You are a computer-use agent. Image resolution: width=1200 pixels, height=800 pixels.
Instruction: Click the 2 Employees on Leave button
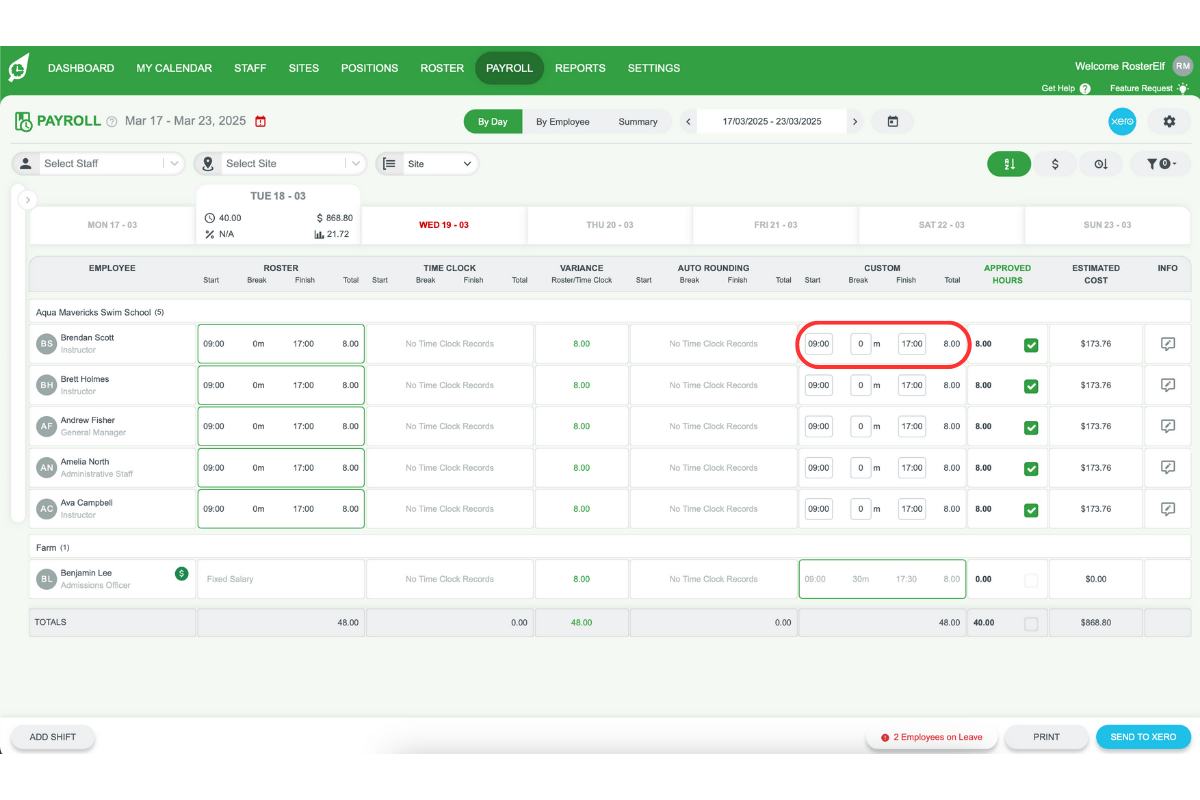point(931,737)
